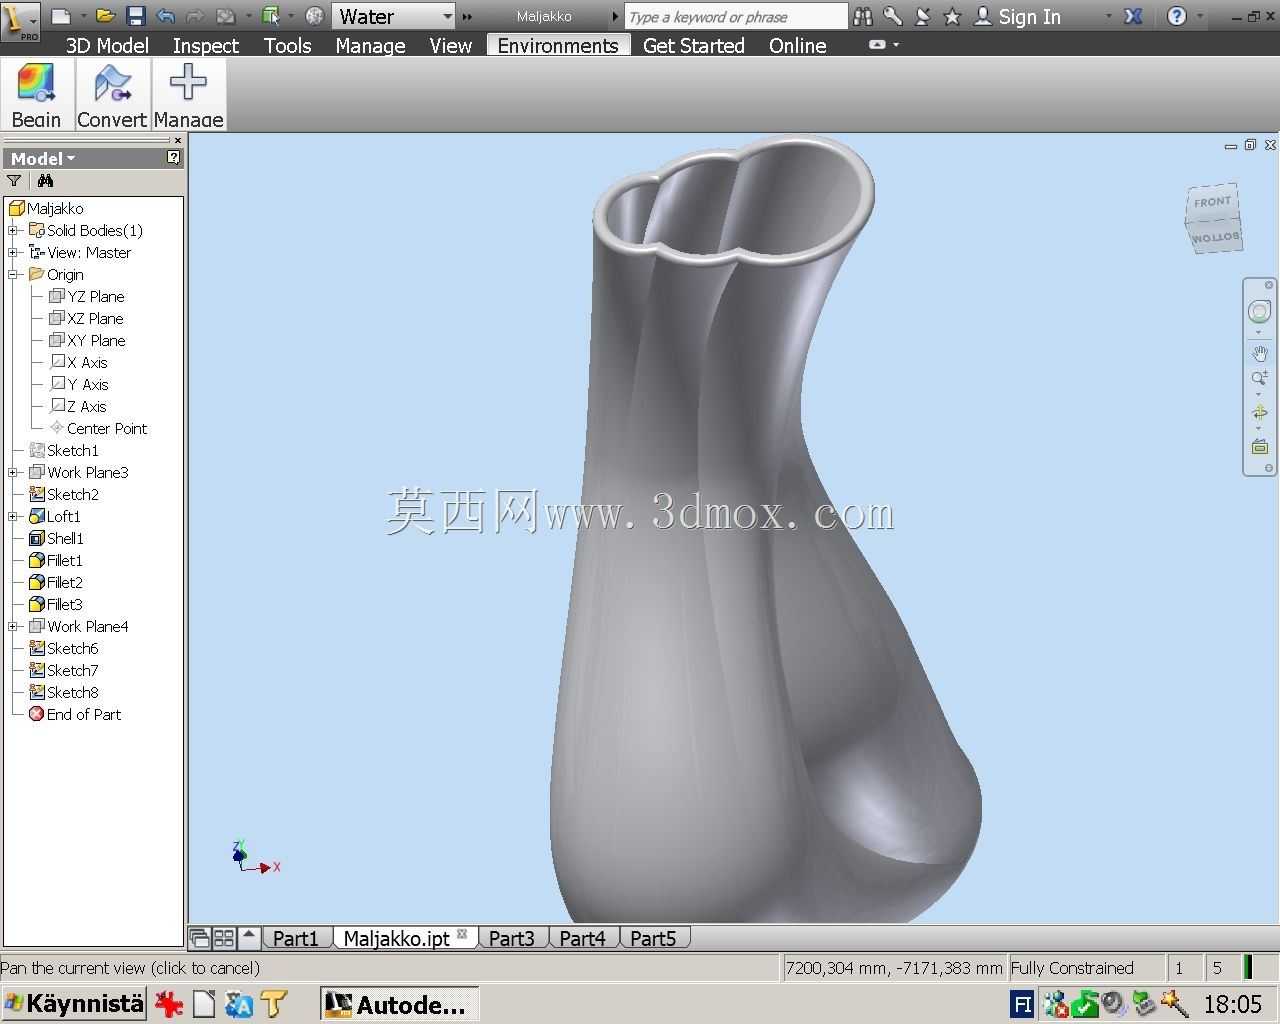
Task: Open the Käynnistä start button
Action: [x=74, y=1003]
